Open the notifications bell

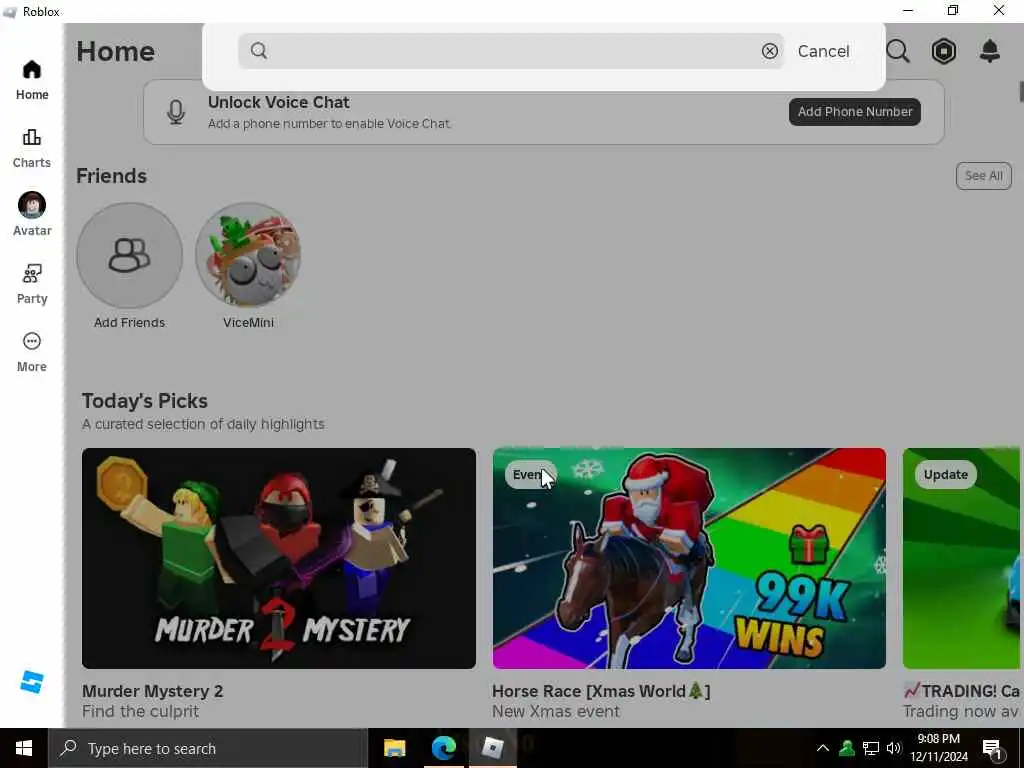coord(990,51)
